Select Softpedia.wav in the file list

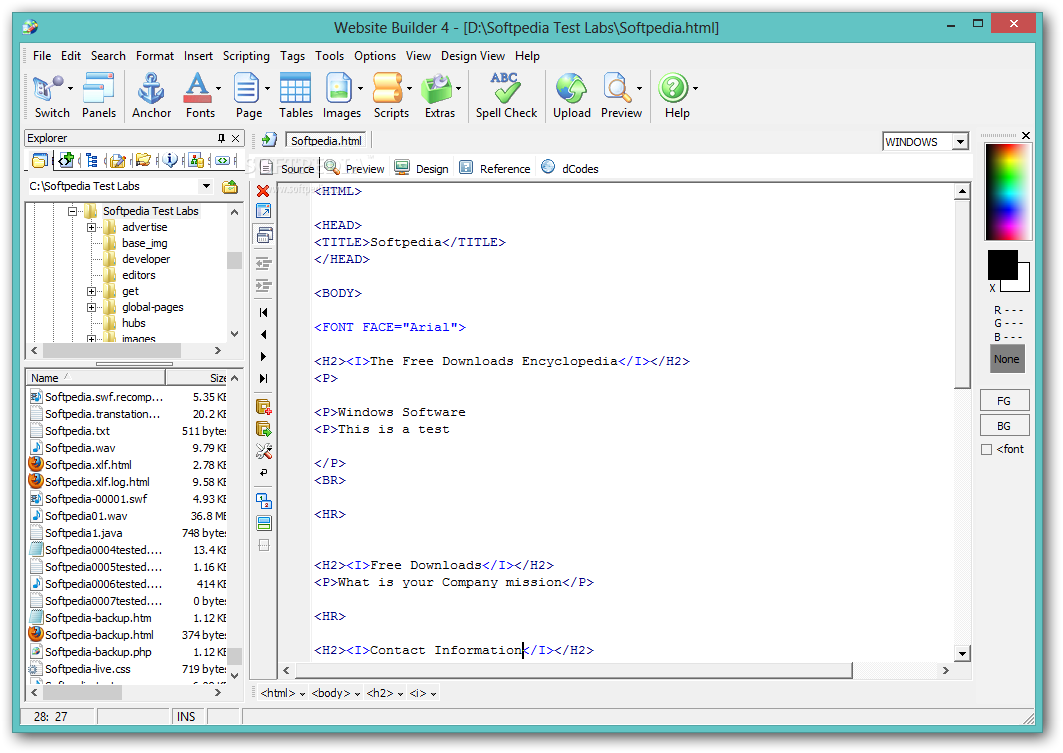(80, 448)
